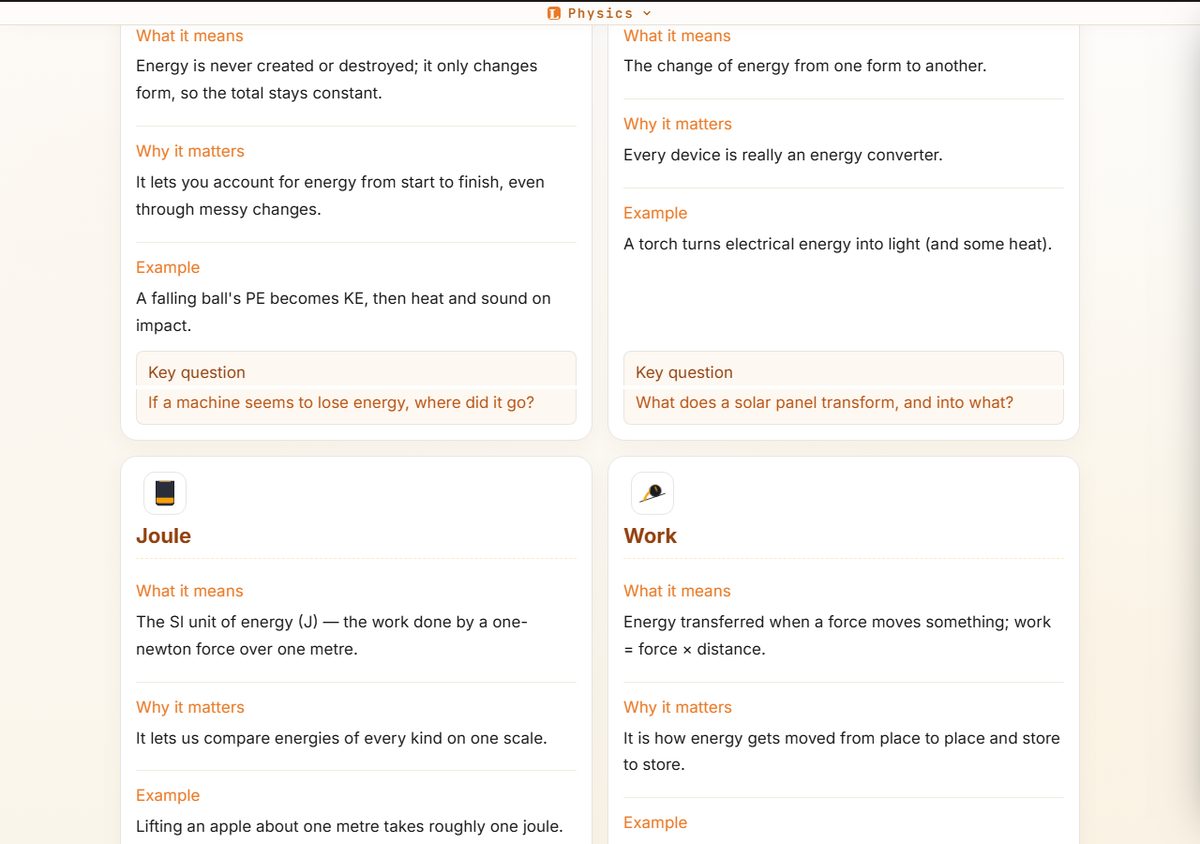Select the Physics title menu
Viewport: 1200px width, 844px height.
600,13
